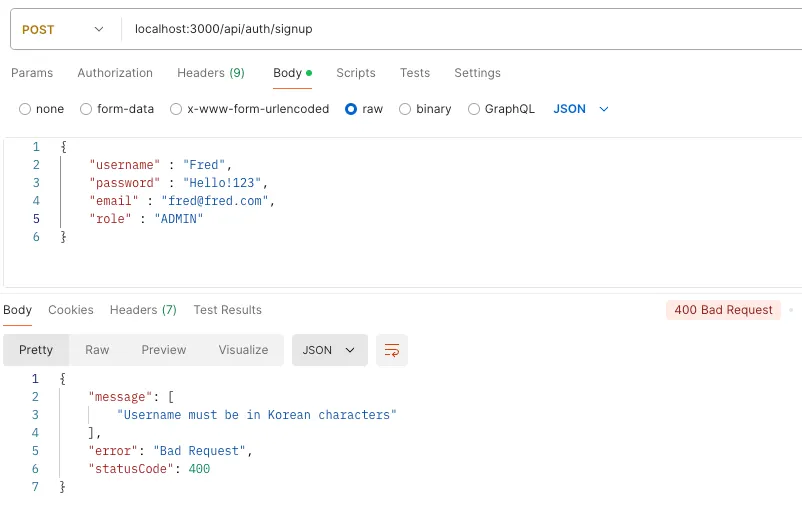Select the GraphQL body radio
Image resolution: width=802 pixels, height=508 pixels.
pyautogui.click(x=474, y=109)
